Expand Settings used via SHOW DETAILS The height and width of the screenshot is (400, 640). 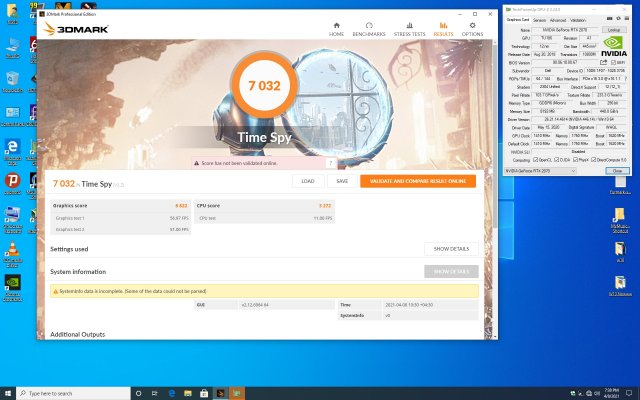(x=450, y=248)
